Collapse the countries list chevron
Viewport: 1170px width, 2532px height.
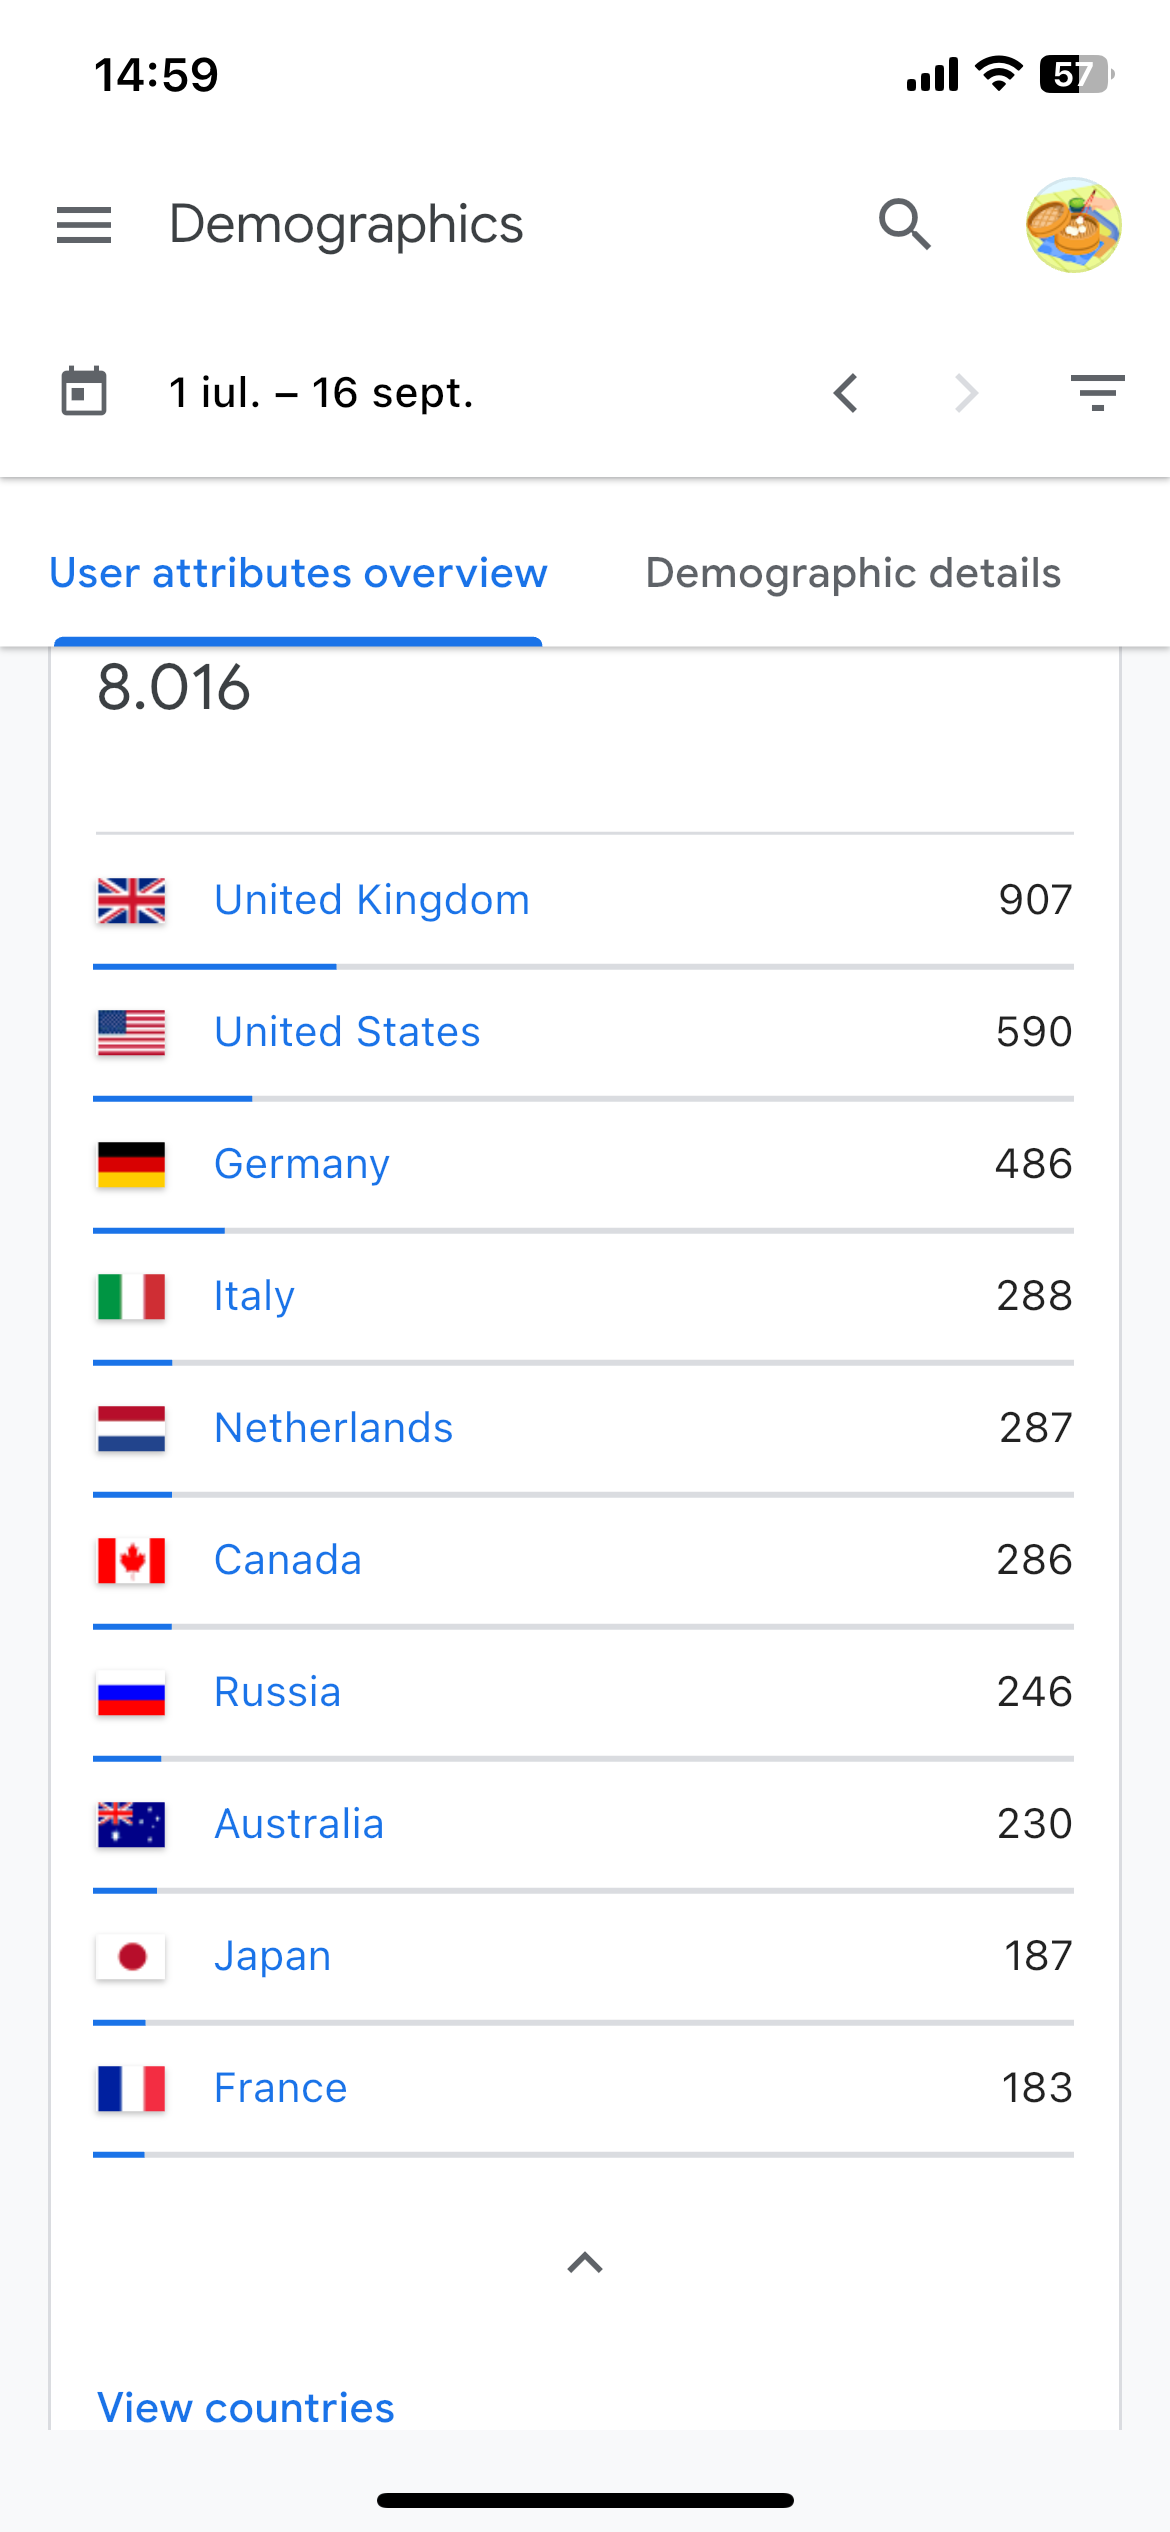tap(585, 2262)
